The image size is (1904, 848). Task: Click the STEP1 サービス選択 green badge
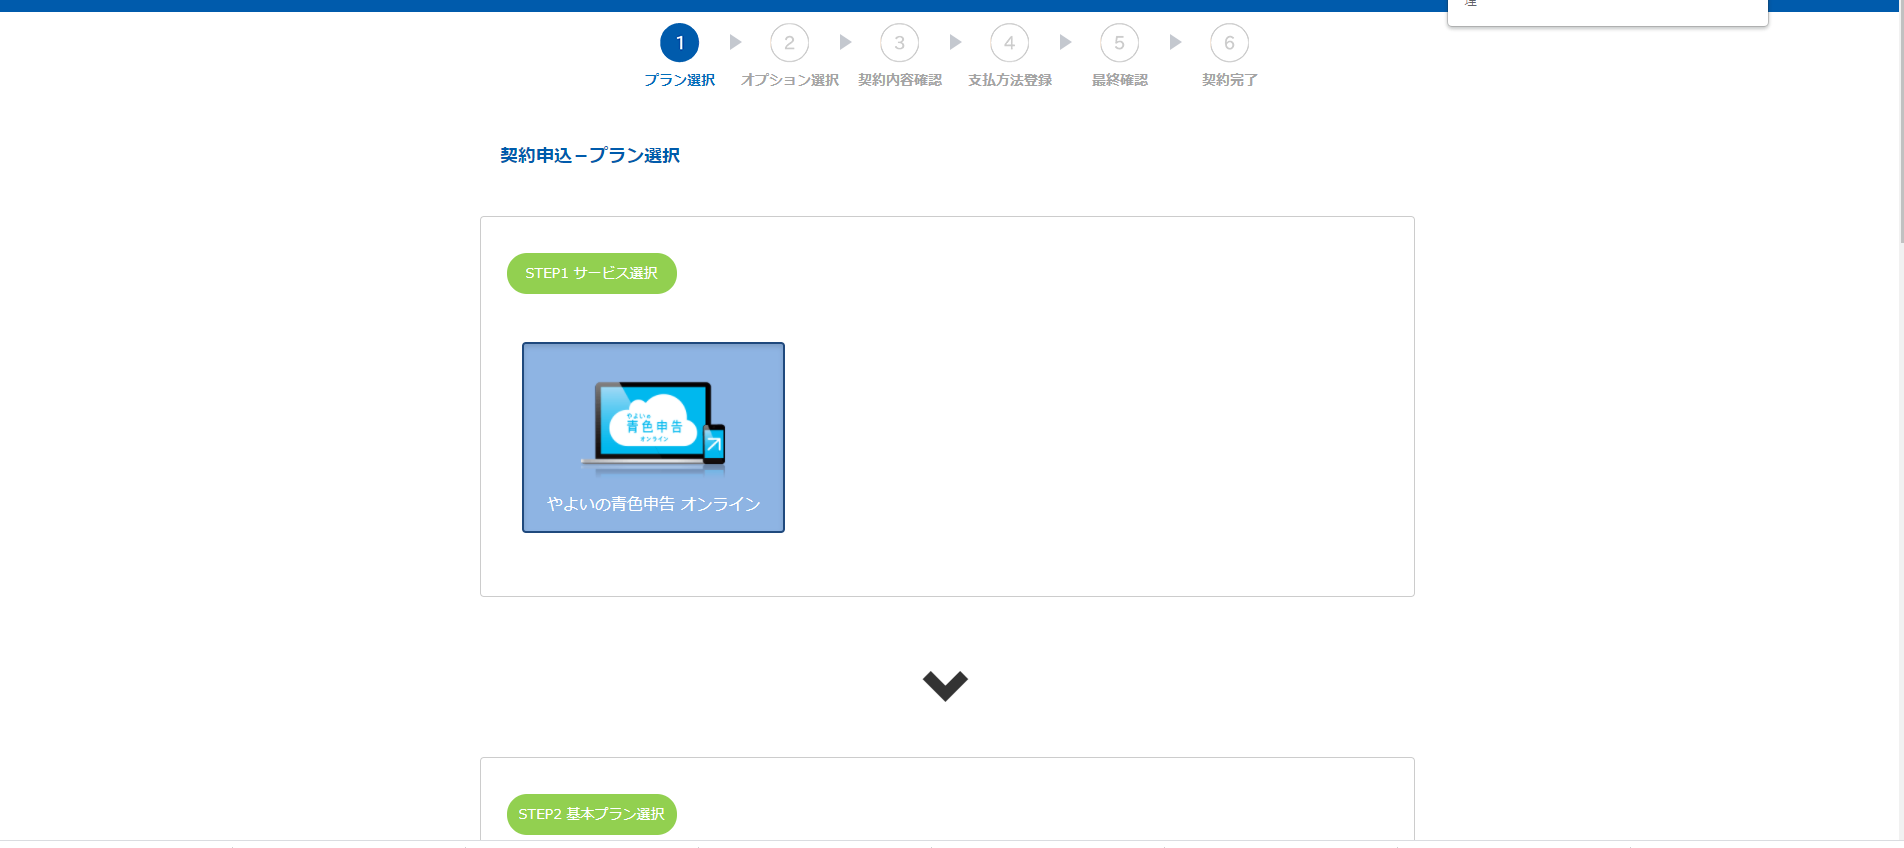tap(592, 273)
